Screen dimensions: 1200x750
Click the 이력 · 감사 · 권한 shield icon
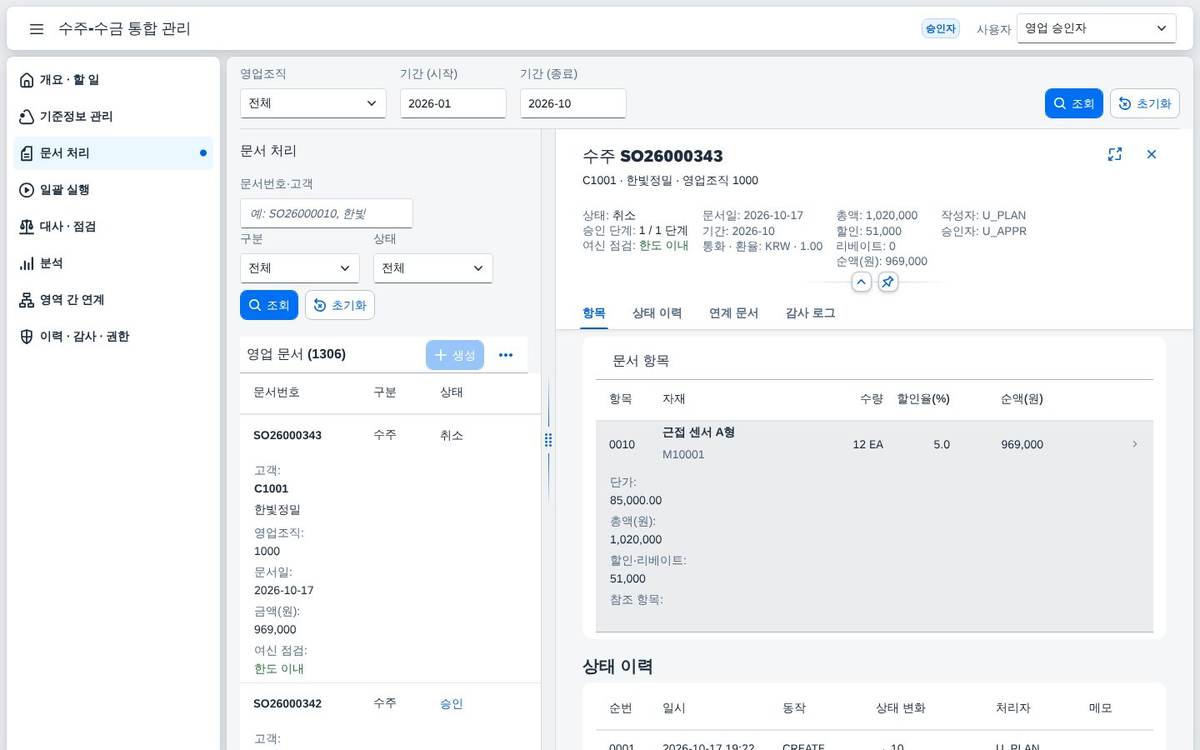[27, 337]
